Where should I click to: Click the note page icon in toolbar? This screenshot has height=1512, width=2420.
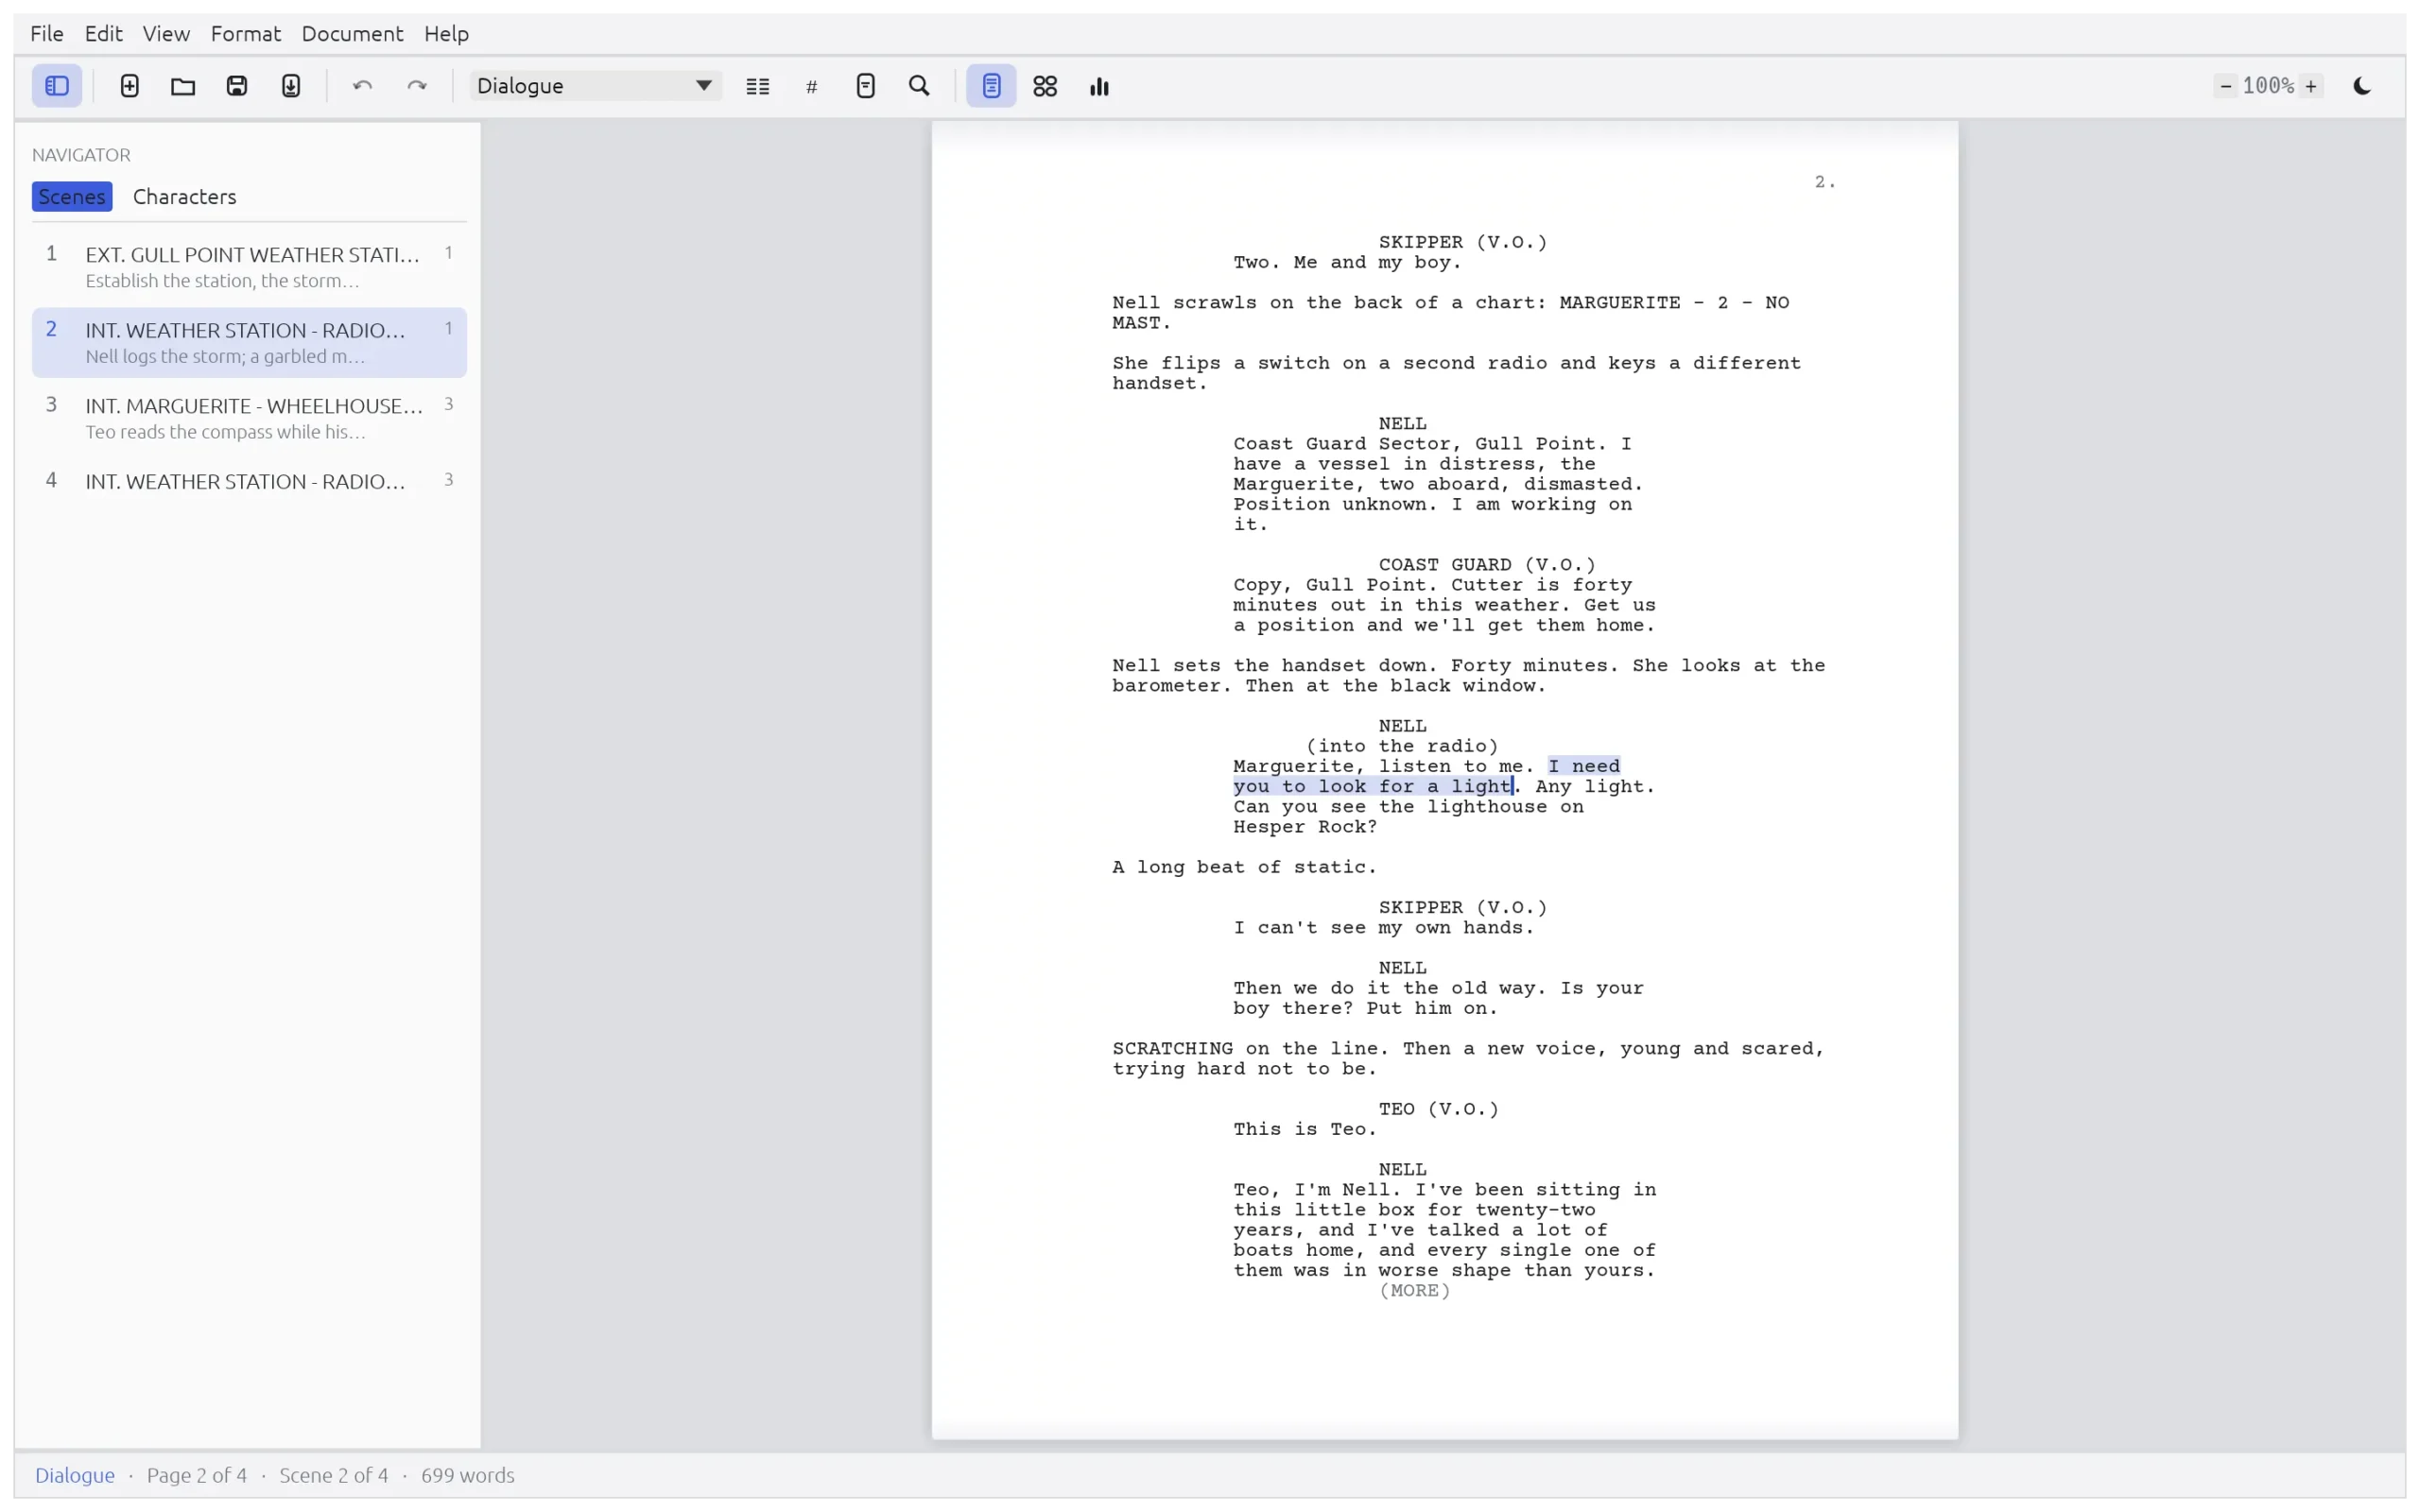[866, 86]
